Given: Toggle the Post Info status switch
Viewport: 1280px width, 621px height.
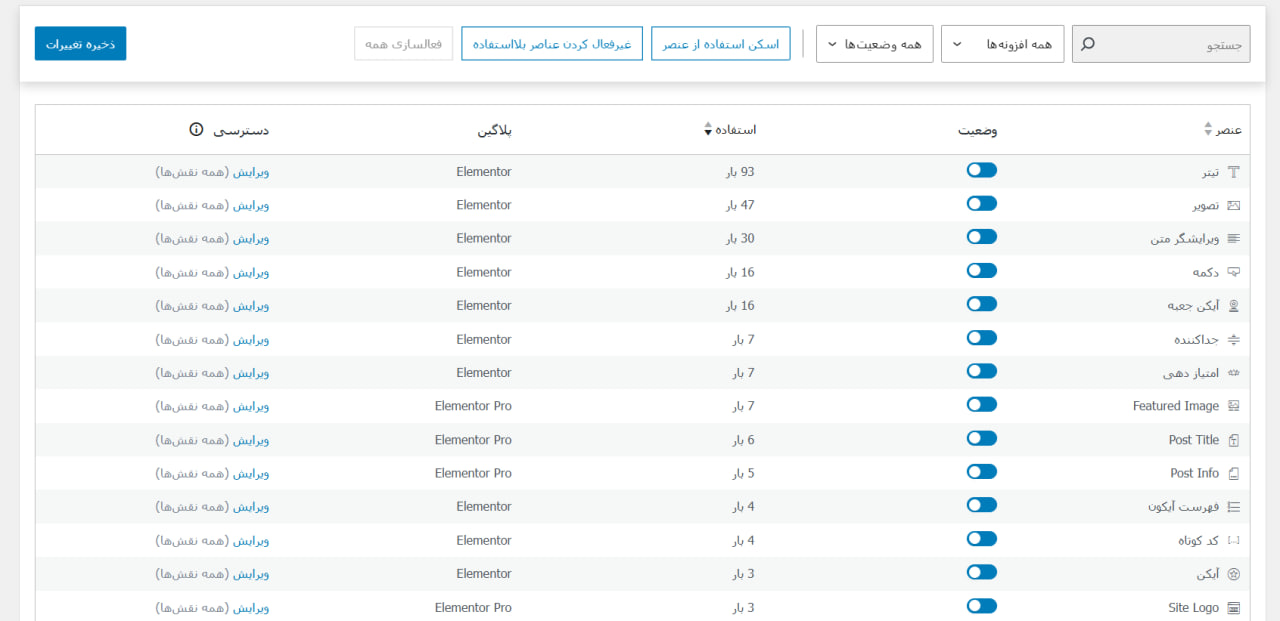Looking at the screenshot, I should point(982,472).
